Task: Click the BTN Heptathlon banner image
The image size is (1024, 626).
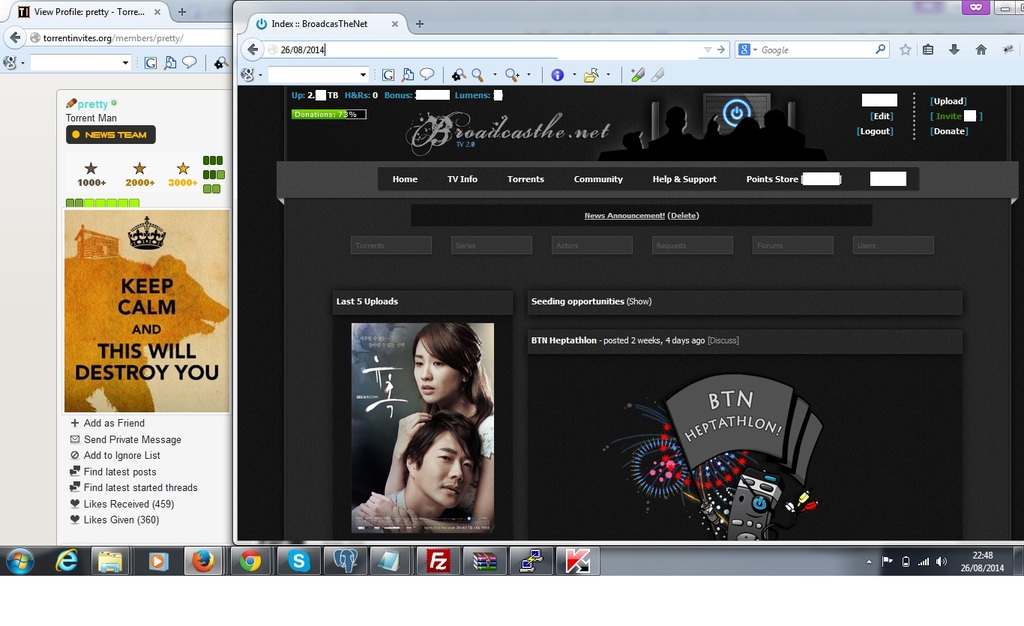Action: [715, 456]
